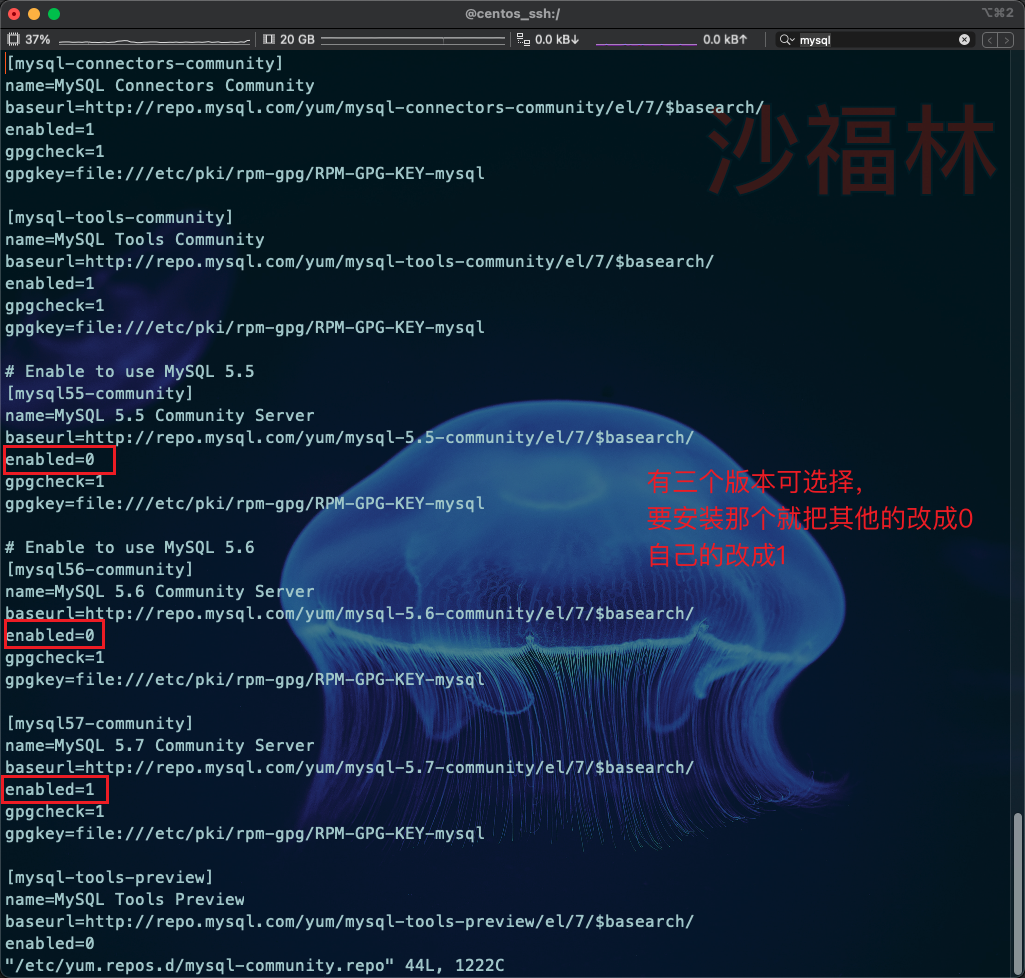Viewport: 1025px width, 978px height.
Task: Click the green full-screen window button
Action: [x=54, y=14]
